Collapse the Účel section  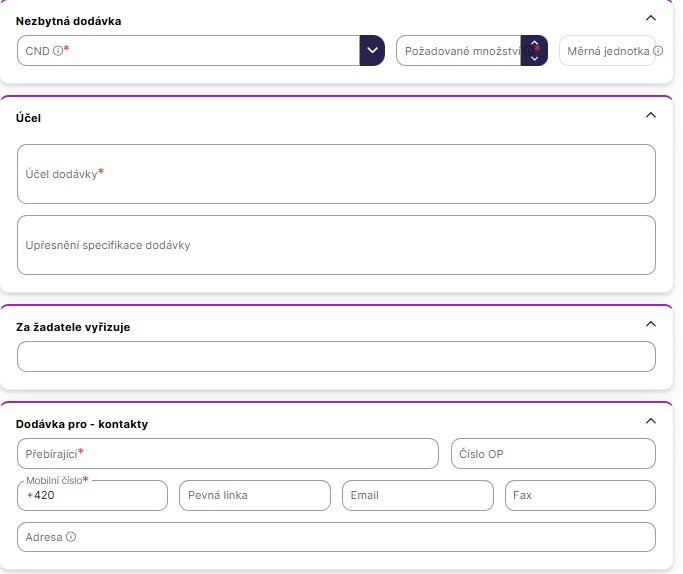651,115
